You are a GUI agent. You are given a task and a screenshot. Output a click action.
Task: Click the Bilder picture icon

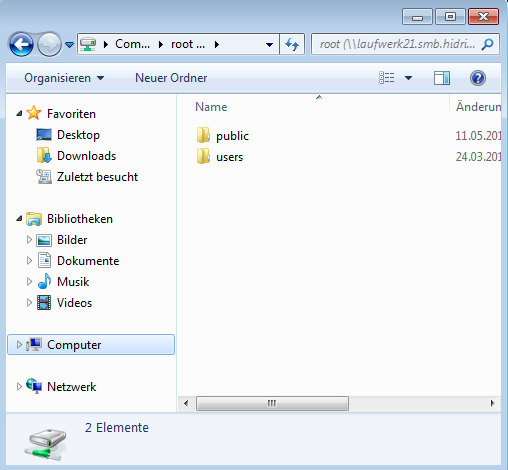tap(44, 240)
